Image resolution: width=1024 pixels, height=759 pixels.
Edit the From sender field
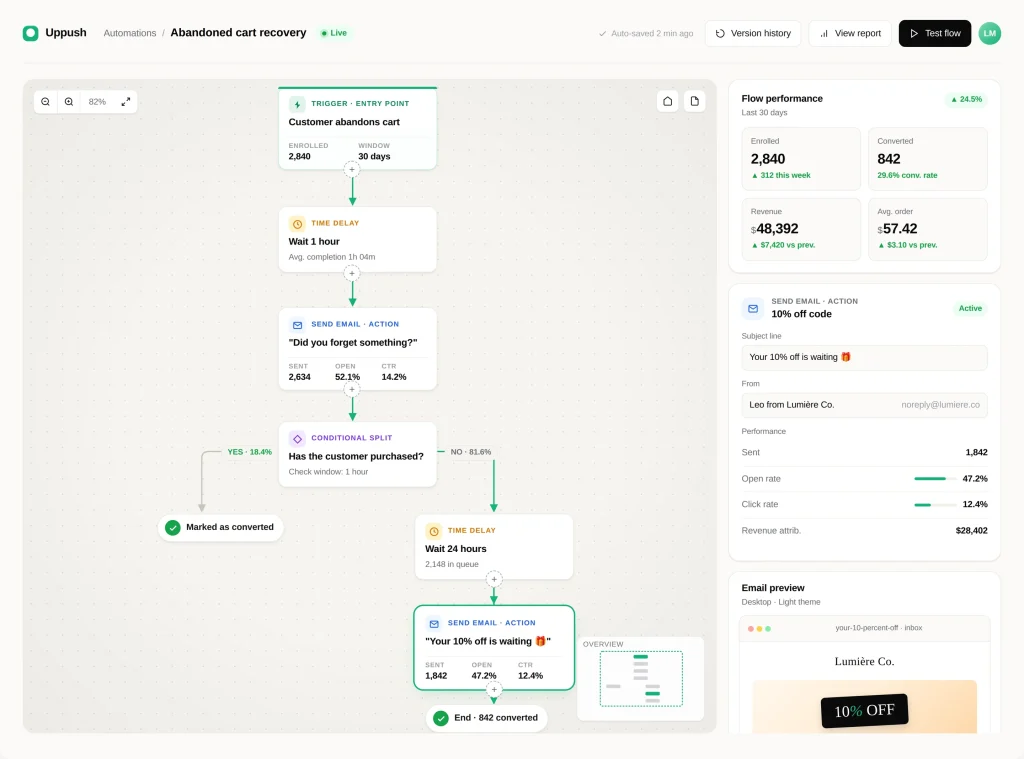click(x=864, y=405)
